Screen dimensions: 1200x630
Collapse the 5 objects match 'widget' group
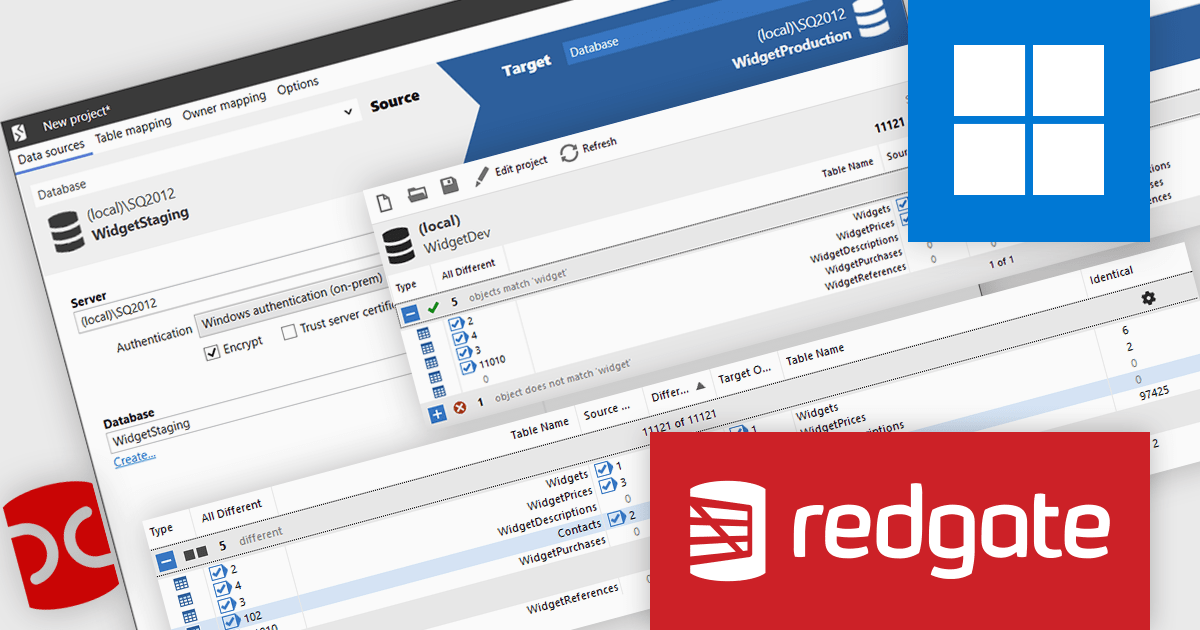tap(410, 314)
